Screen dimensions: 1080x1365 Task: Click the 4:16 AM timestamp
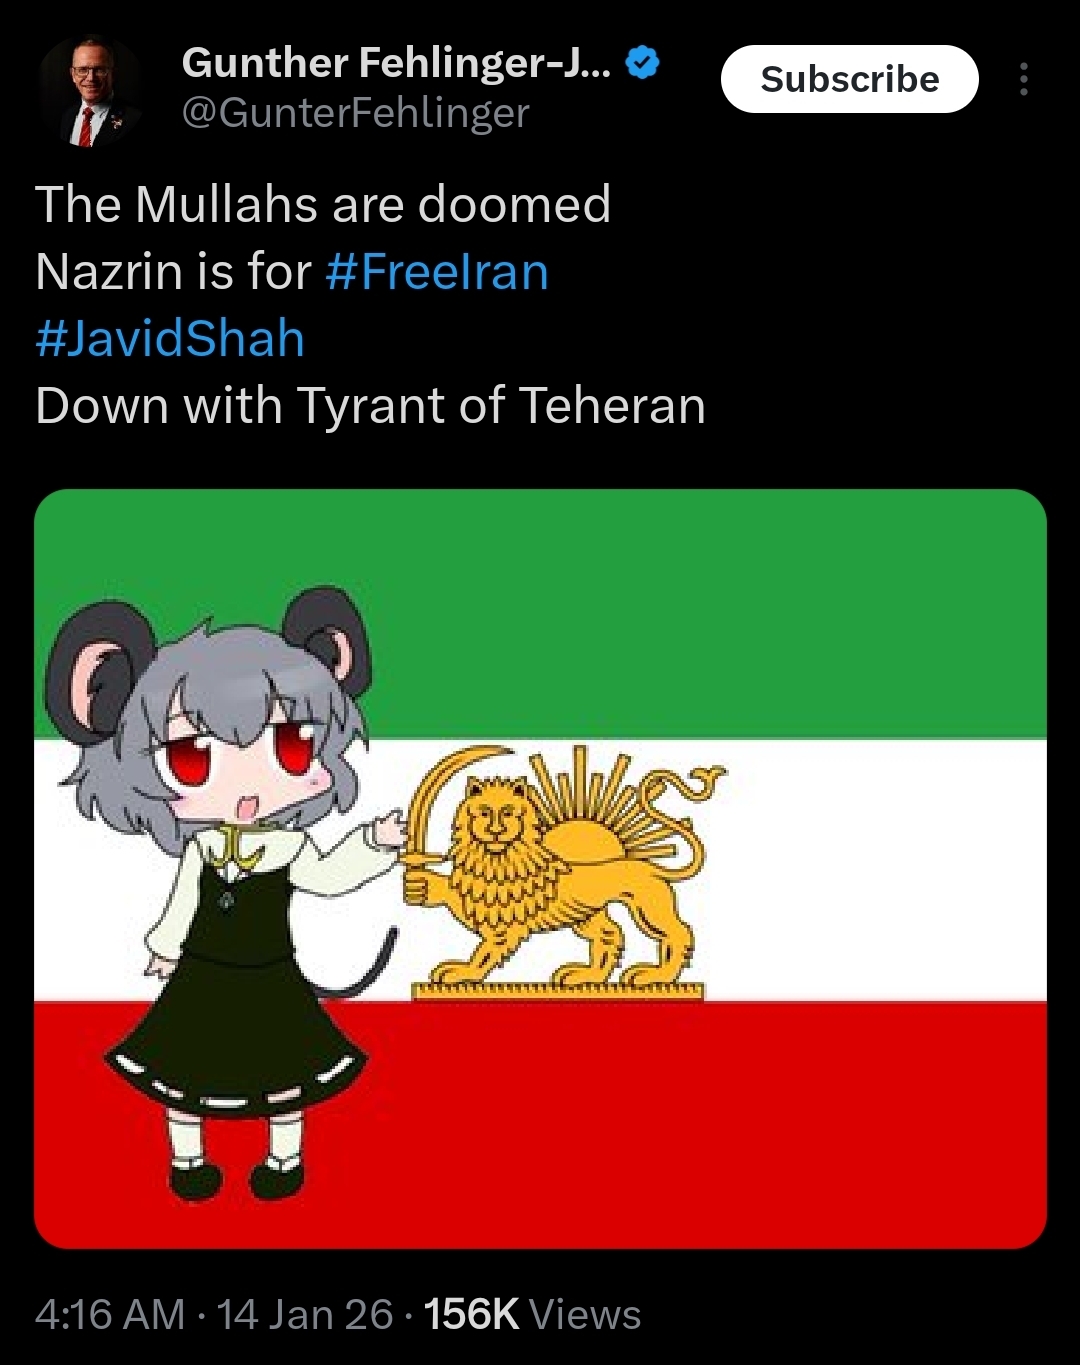[110, 1314]
